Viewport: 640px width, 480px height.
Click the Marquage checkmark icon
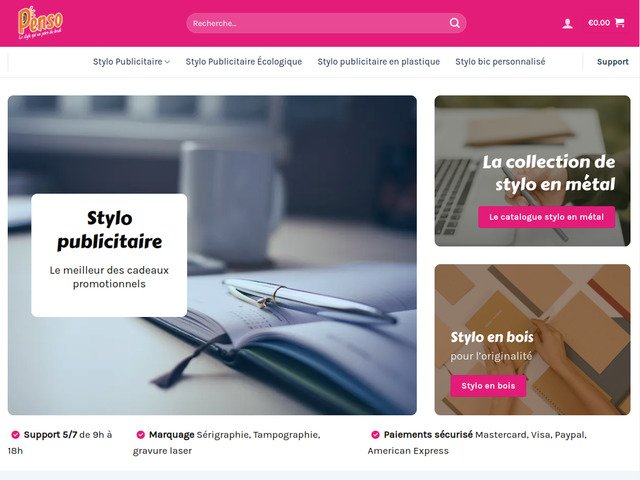click(x=140, y=435)
